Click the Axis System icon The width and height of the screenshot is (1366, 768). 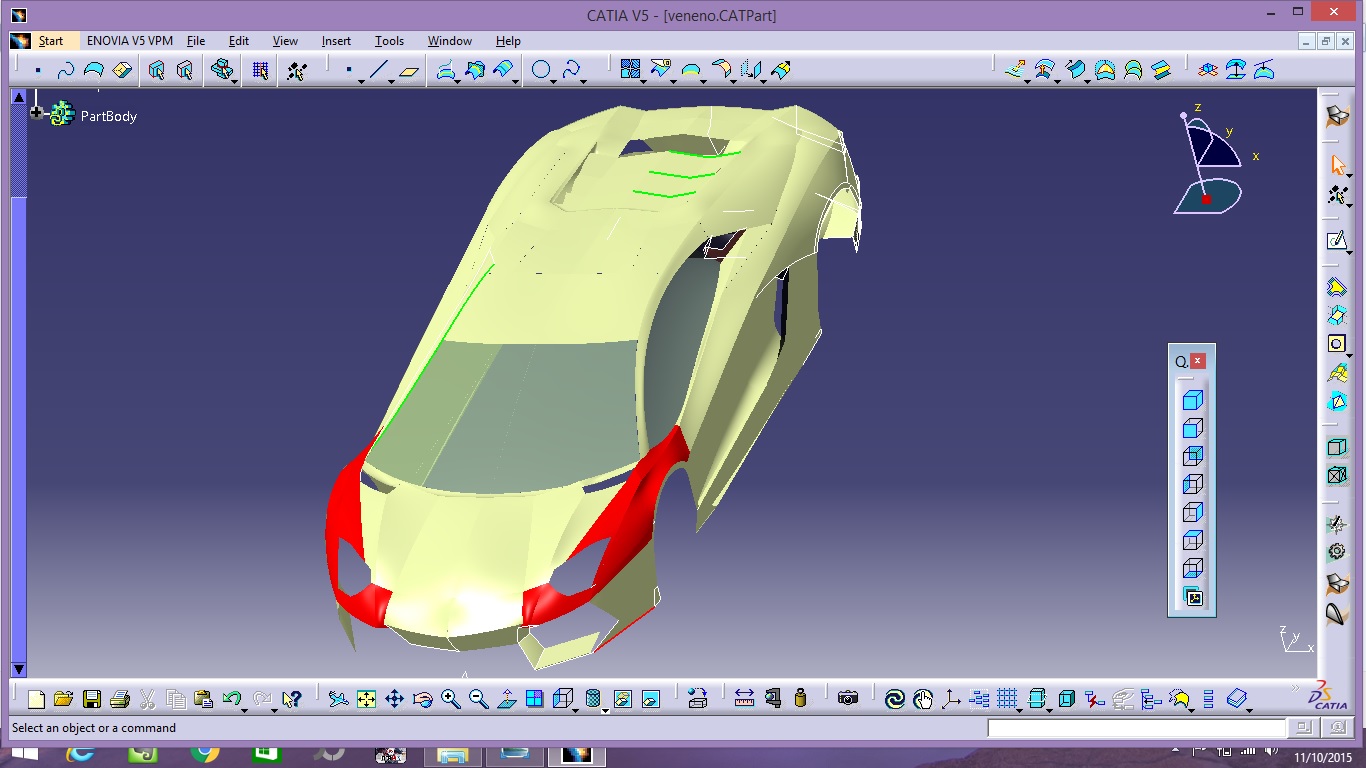tap(951, 699)
